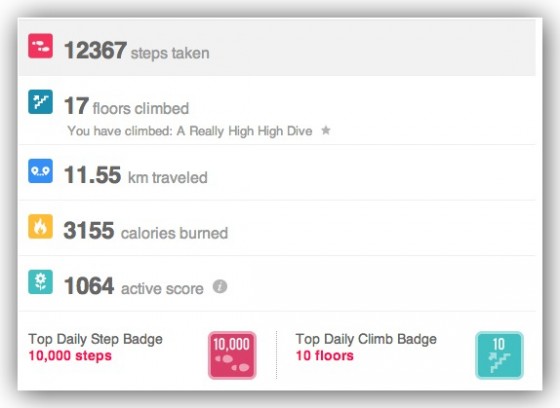Click the '10 floors' pink link
560x408 pixels.
[x=325, y=356]
